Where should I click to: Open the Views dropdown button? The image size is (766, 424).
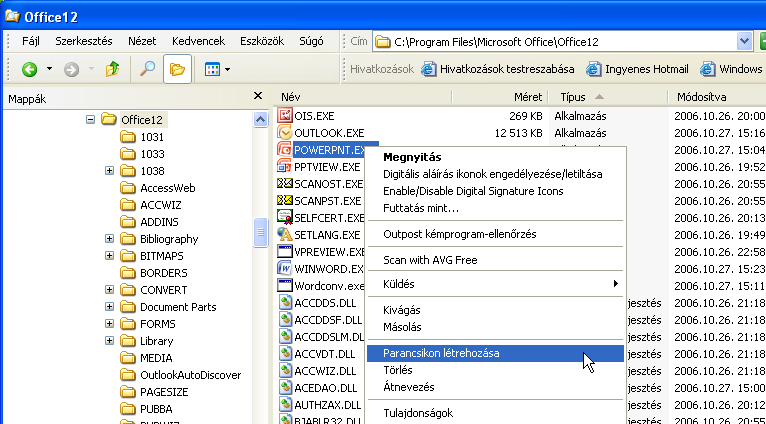point(217,69)
